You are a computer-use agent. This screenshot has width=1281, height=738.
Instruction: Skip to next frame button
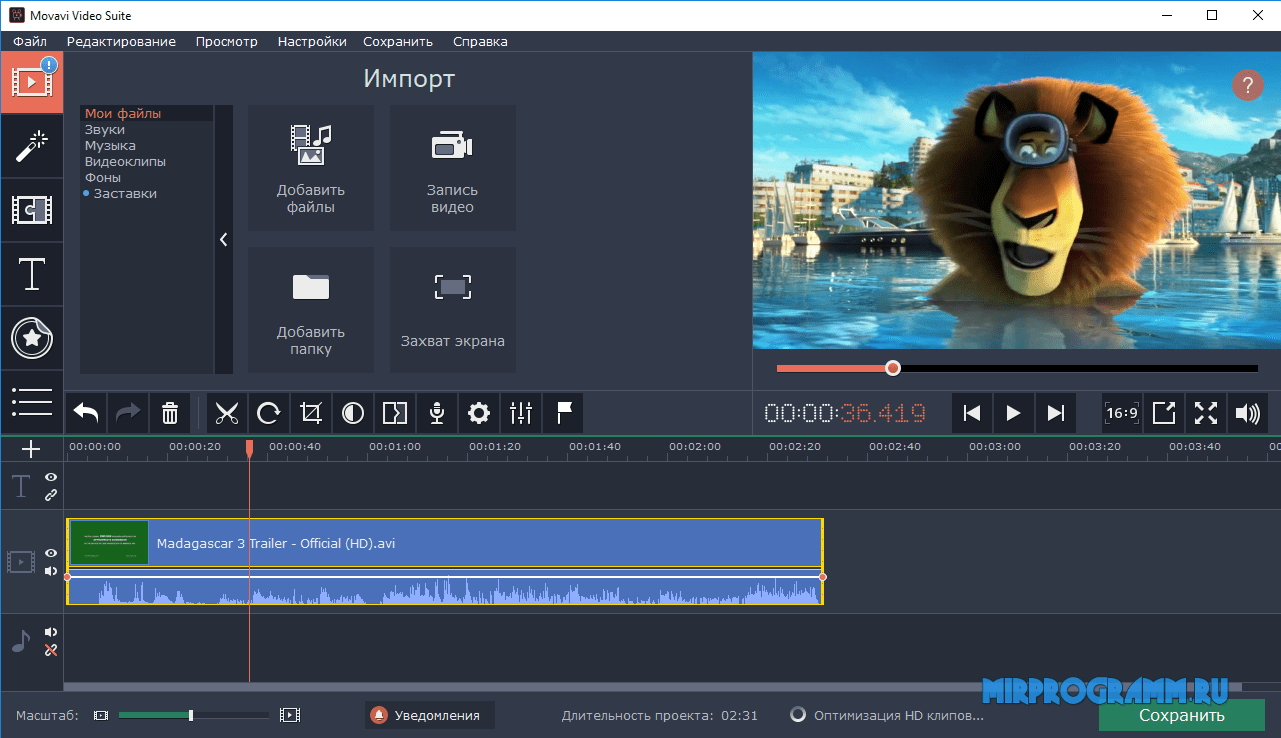click(x=1055, y=413)
